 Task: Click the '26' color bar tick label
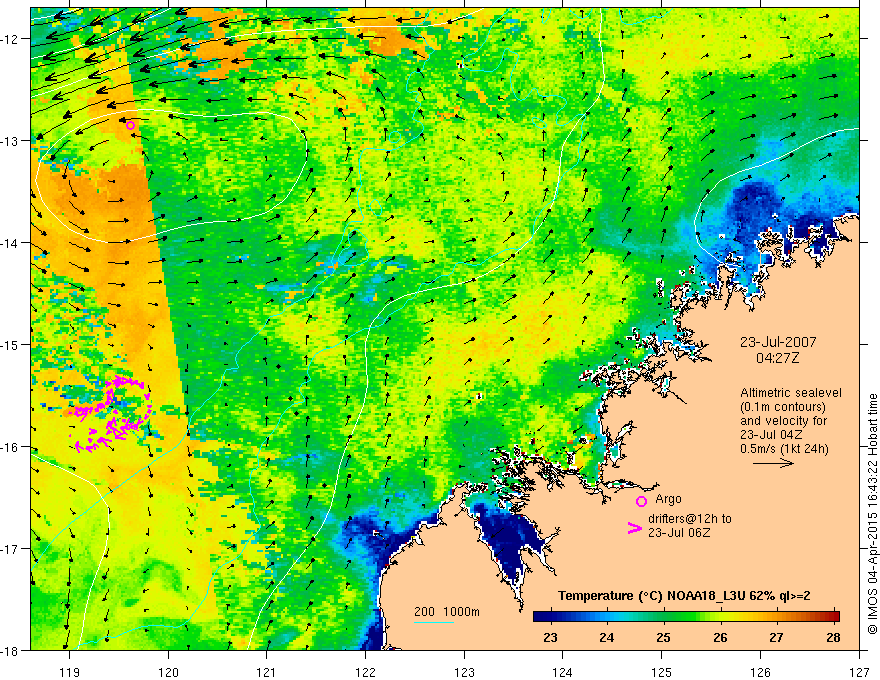720,637
